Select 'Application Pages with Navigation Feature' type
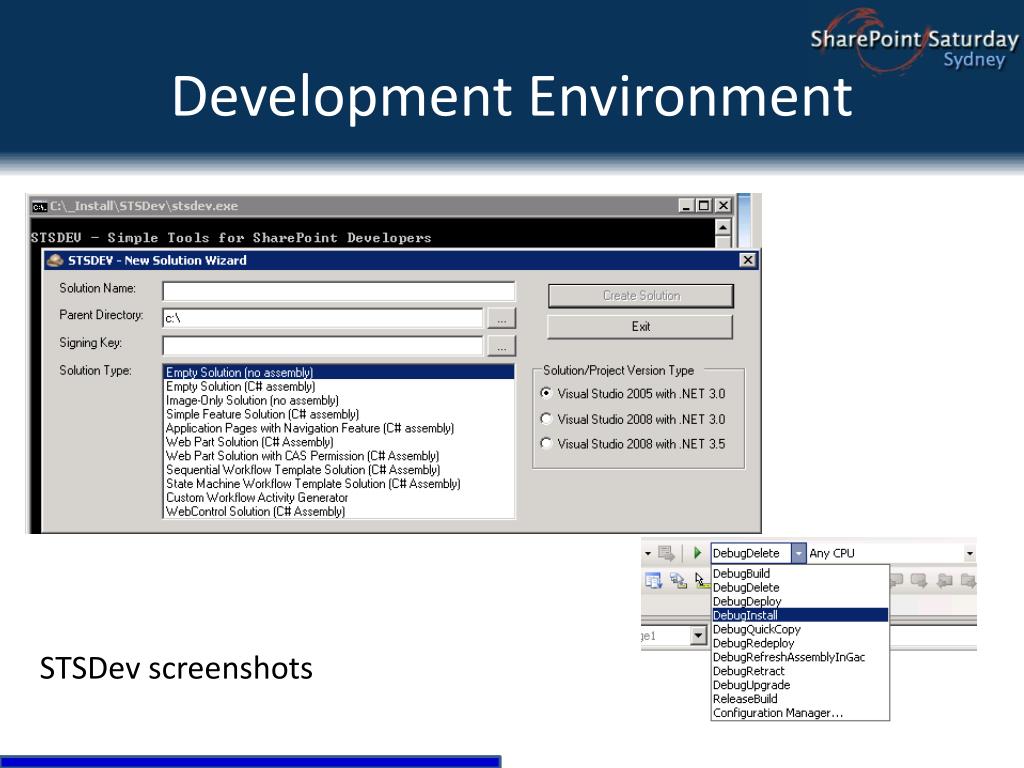The height and width of the screenshot is (768, 1024). (338, 428)
